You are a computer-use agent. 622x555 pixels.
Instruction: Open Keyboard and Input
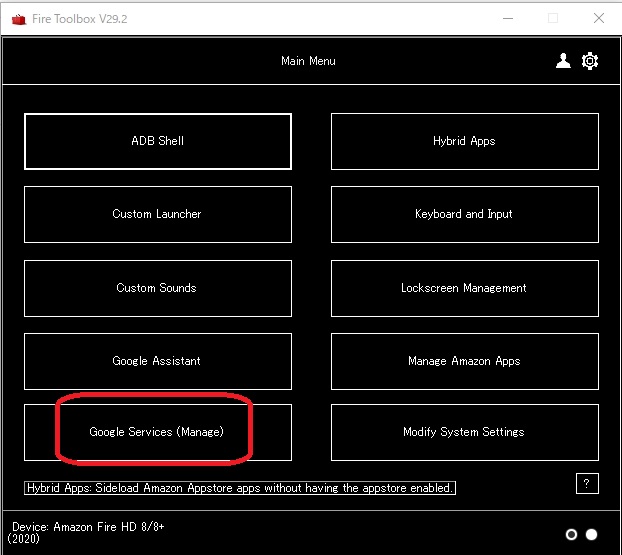pos(465,214)
